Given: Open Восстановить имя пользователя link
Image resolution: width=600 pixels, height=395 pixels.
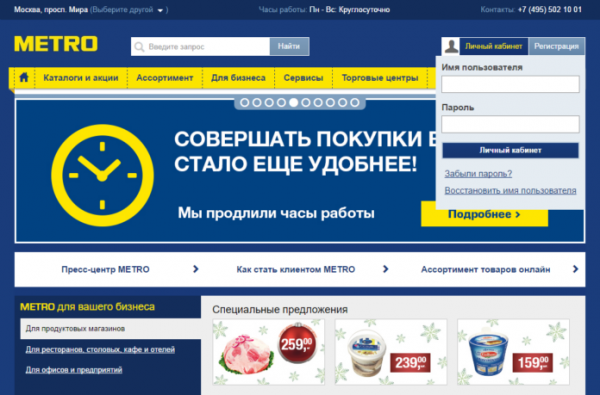Looking at the screenshot, I should 510,190.
